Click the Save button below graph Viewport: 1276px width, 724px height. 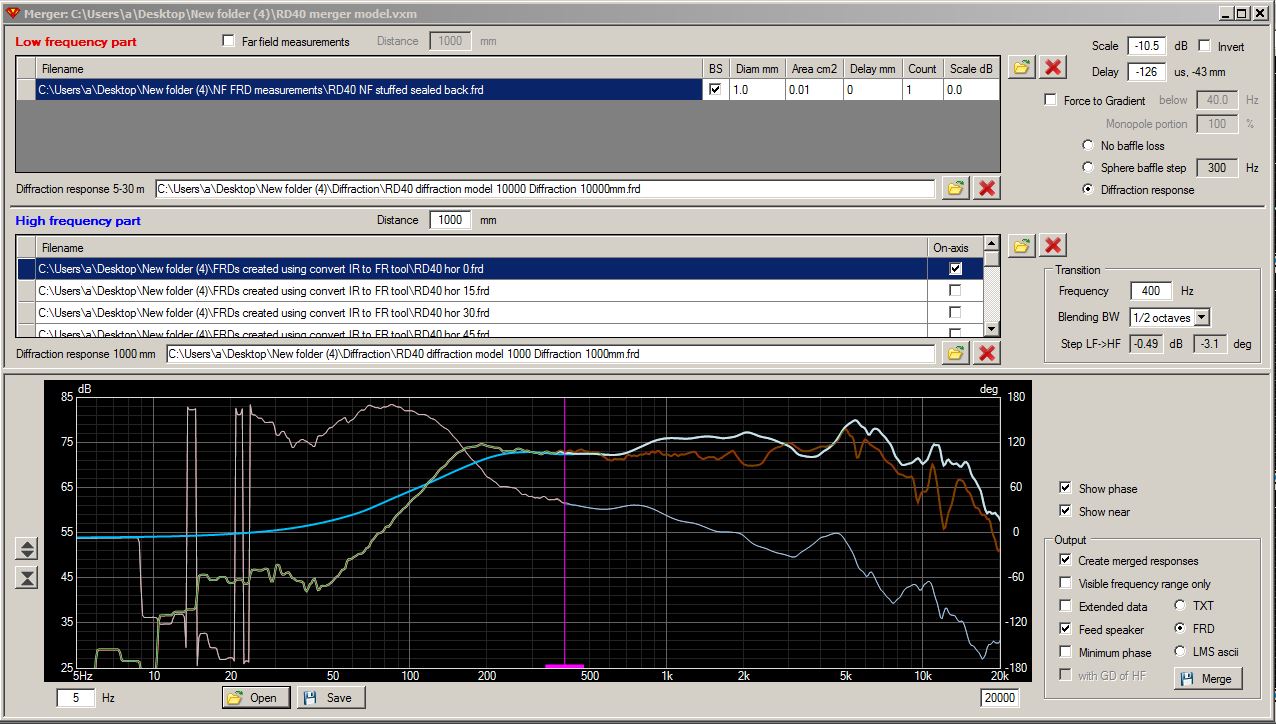[x=330, y=698]
